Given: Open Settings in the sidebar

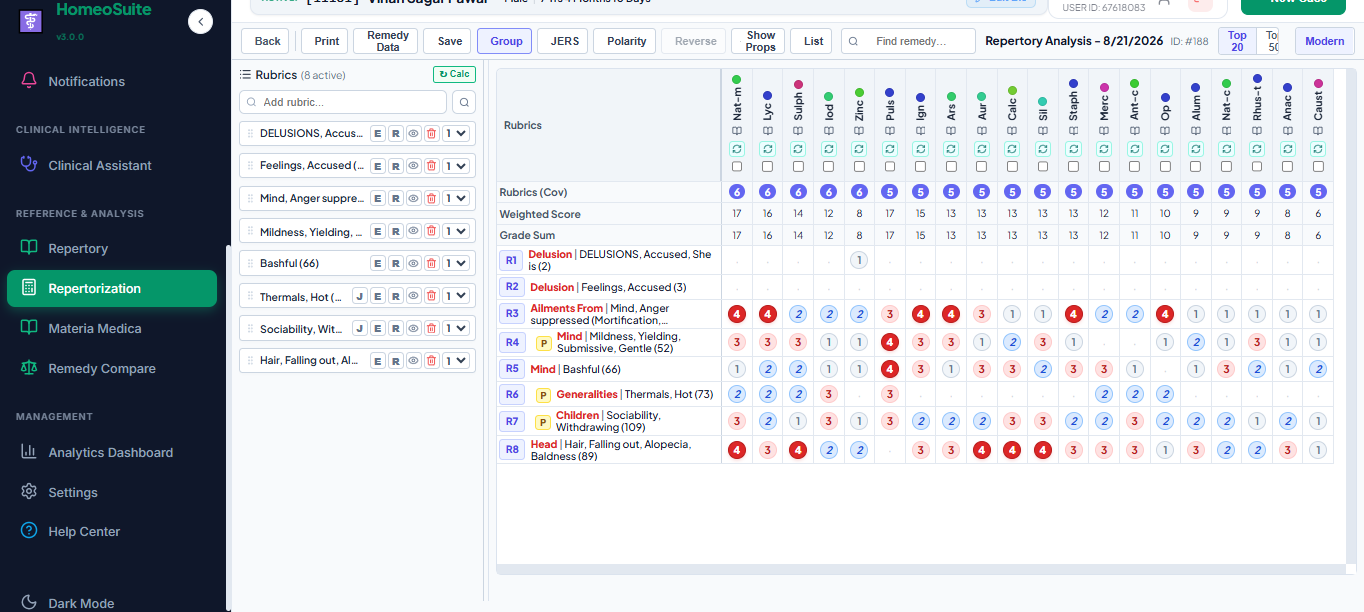Looking at the screenshot, I should [112, 492].
